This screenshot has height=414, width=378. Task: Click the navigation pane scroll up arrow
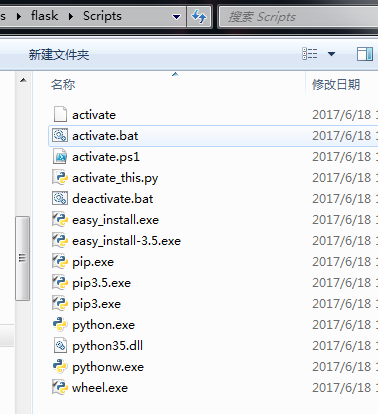tap(23, 80)
